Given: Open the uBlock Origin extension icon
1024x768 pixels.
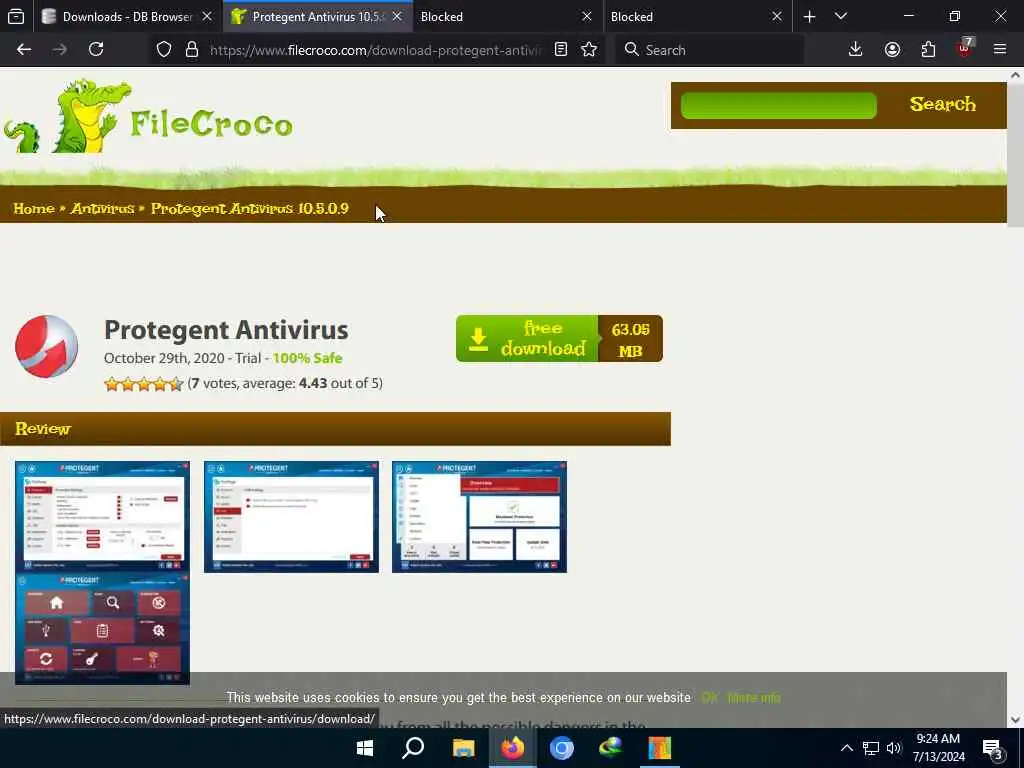Looking at the screenshot, I should 965,48.
